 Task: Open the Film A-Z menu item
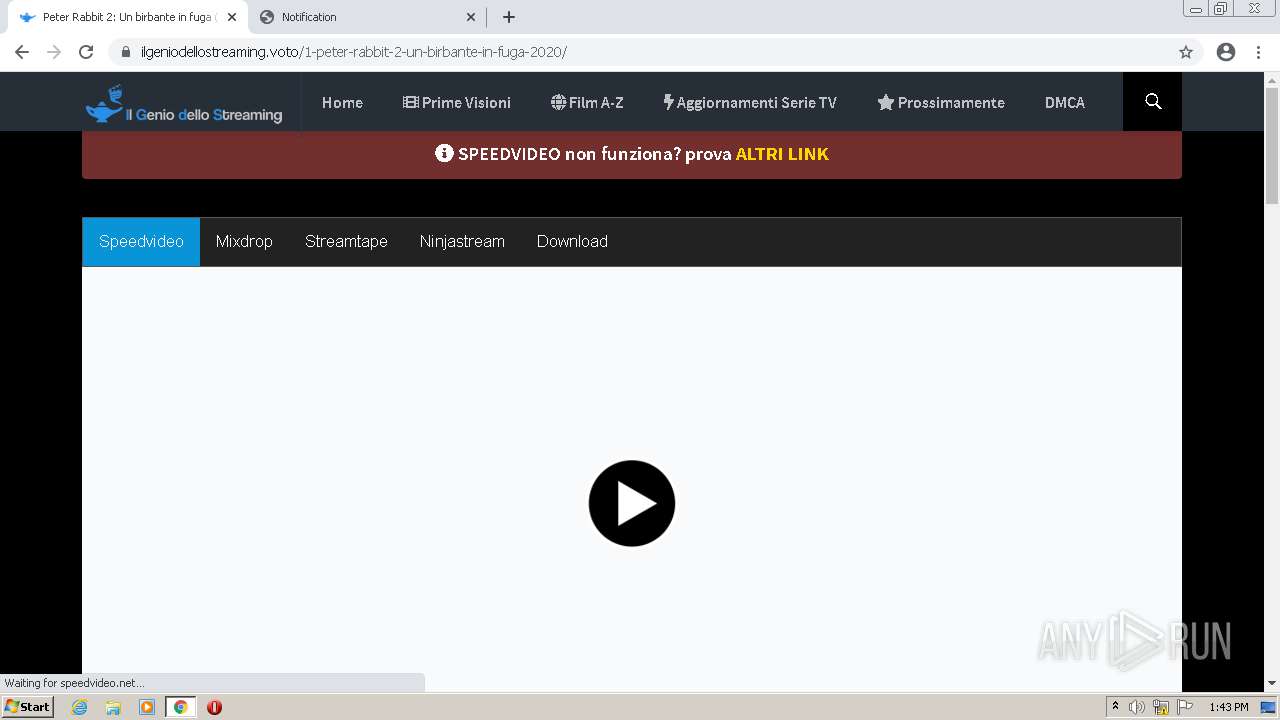587,102
